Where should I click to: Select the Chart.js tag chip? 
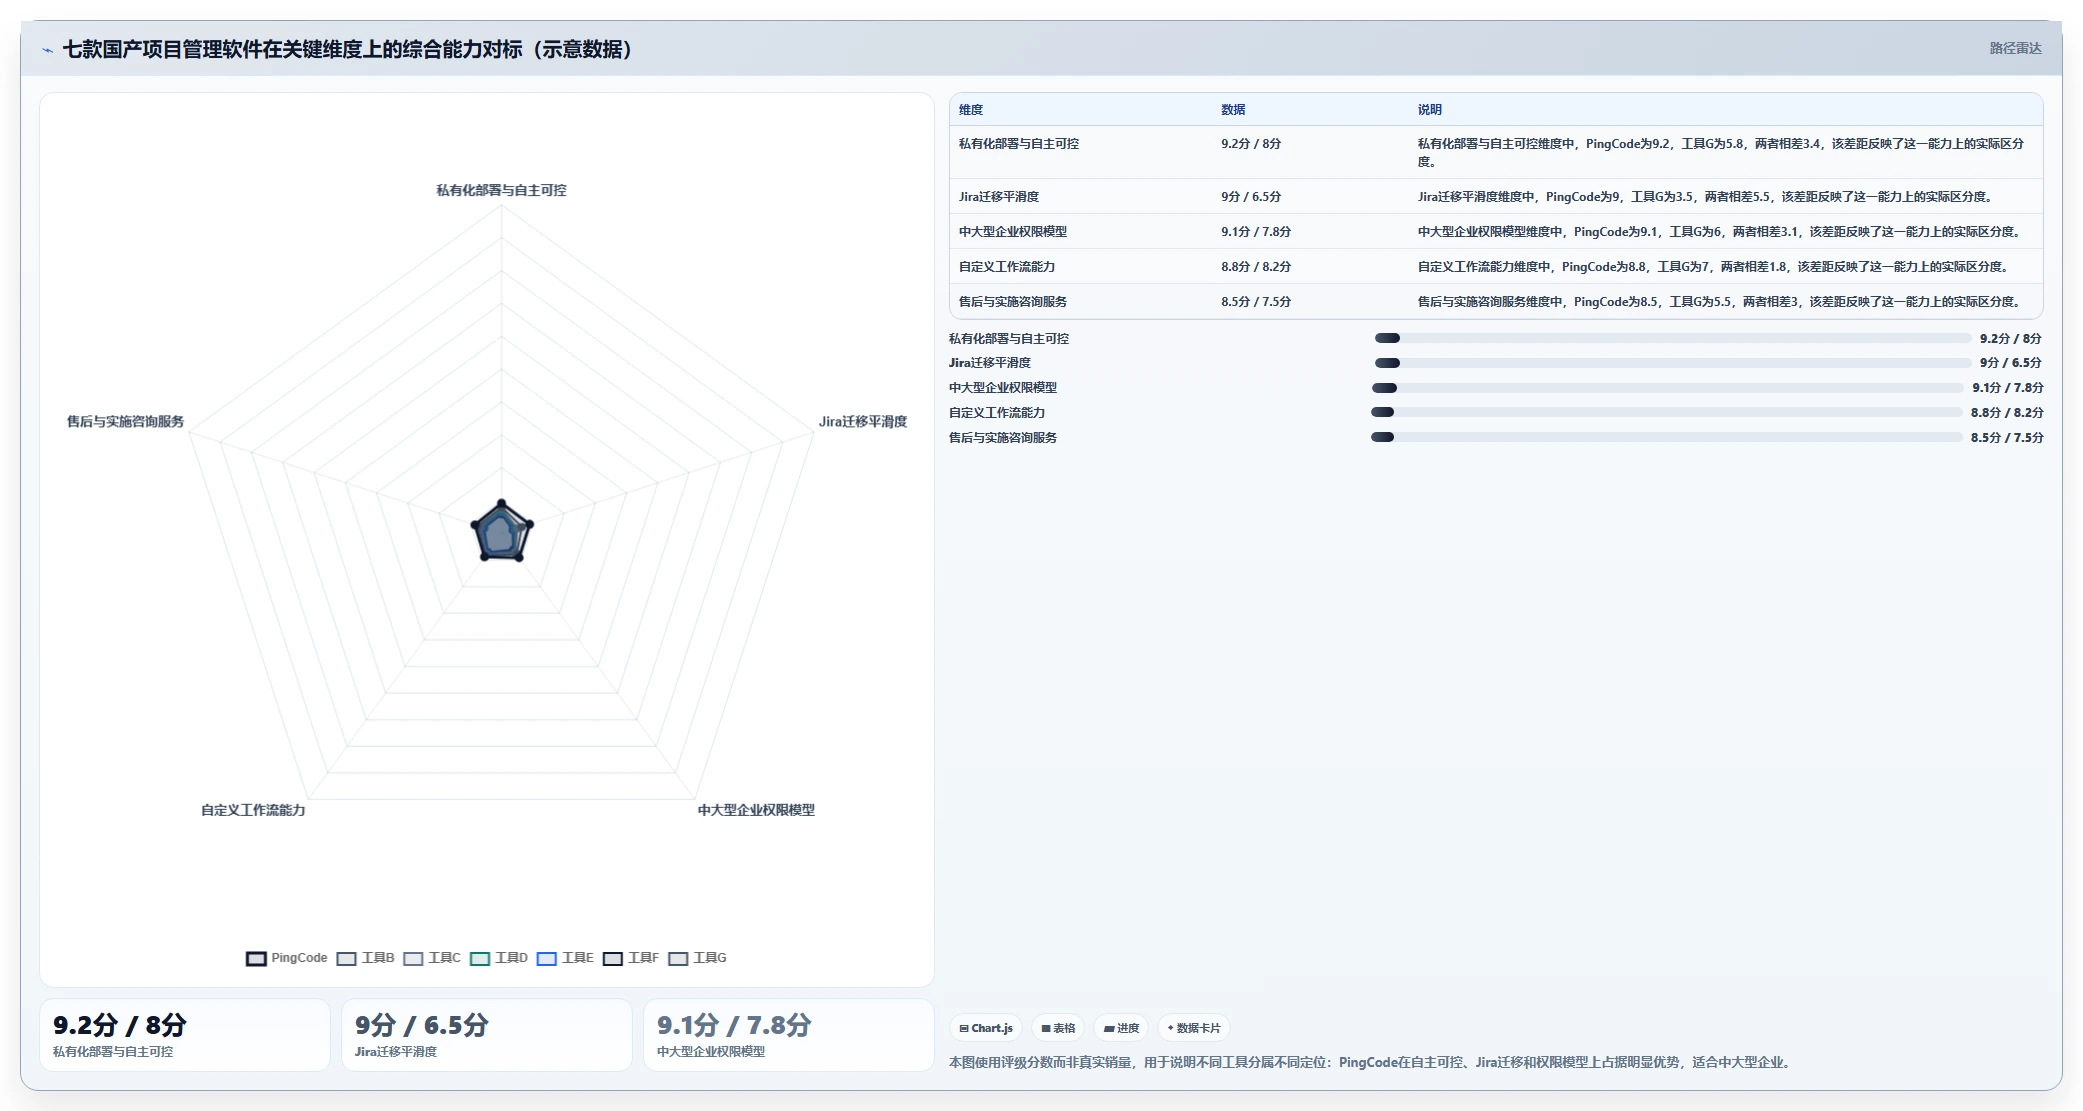[986, 1028]
